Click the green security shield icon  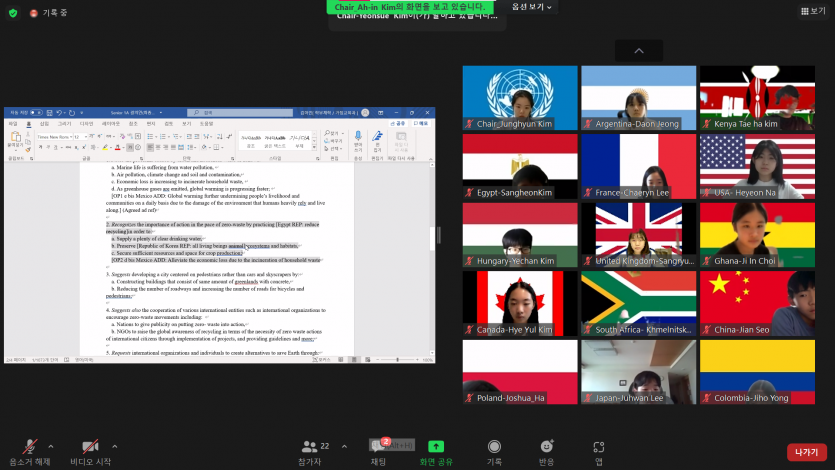[13, 13]
